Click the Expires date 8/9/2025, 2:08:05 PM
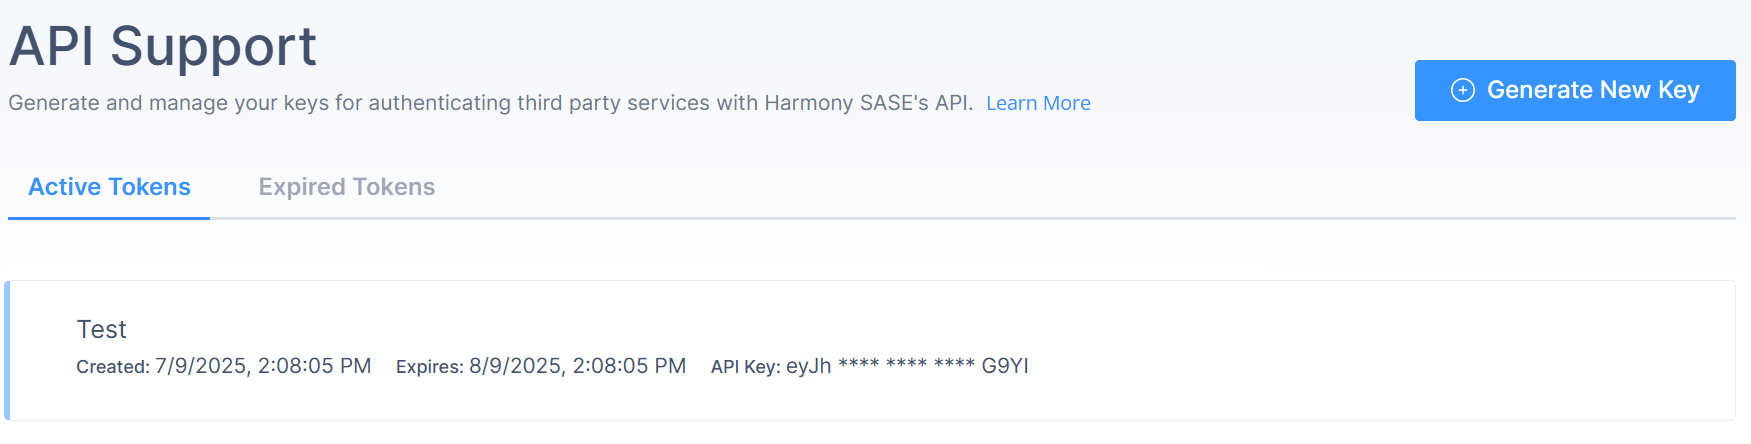Screen dimensions: 1751x444 (x=578, y=366)
